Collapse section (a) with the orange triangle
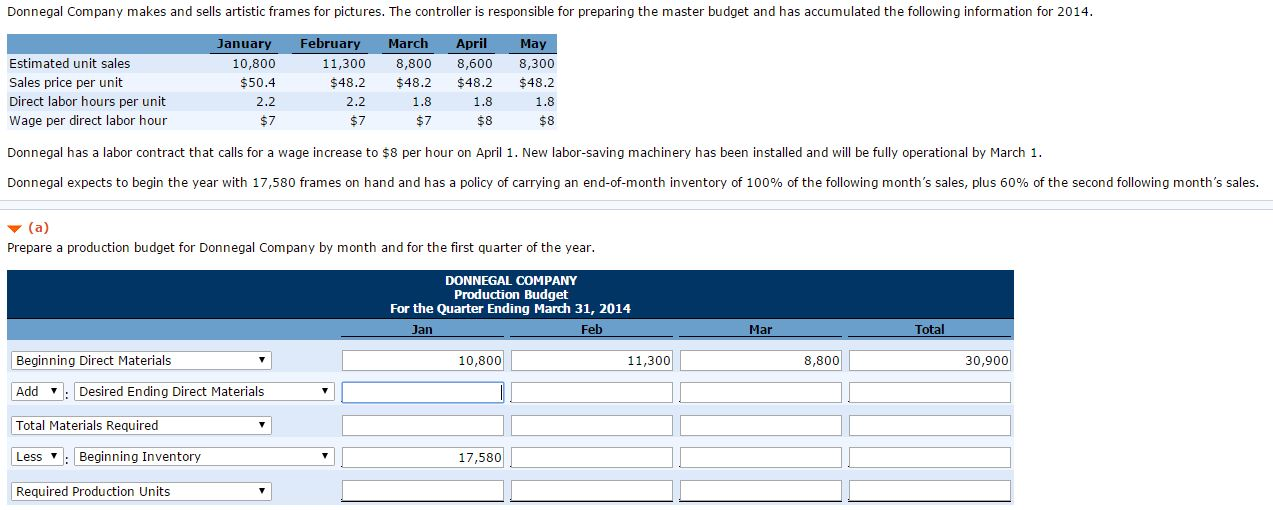Viewport: 1273px width, 510px height. click(x=12, y=228)
